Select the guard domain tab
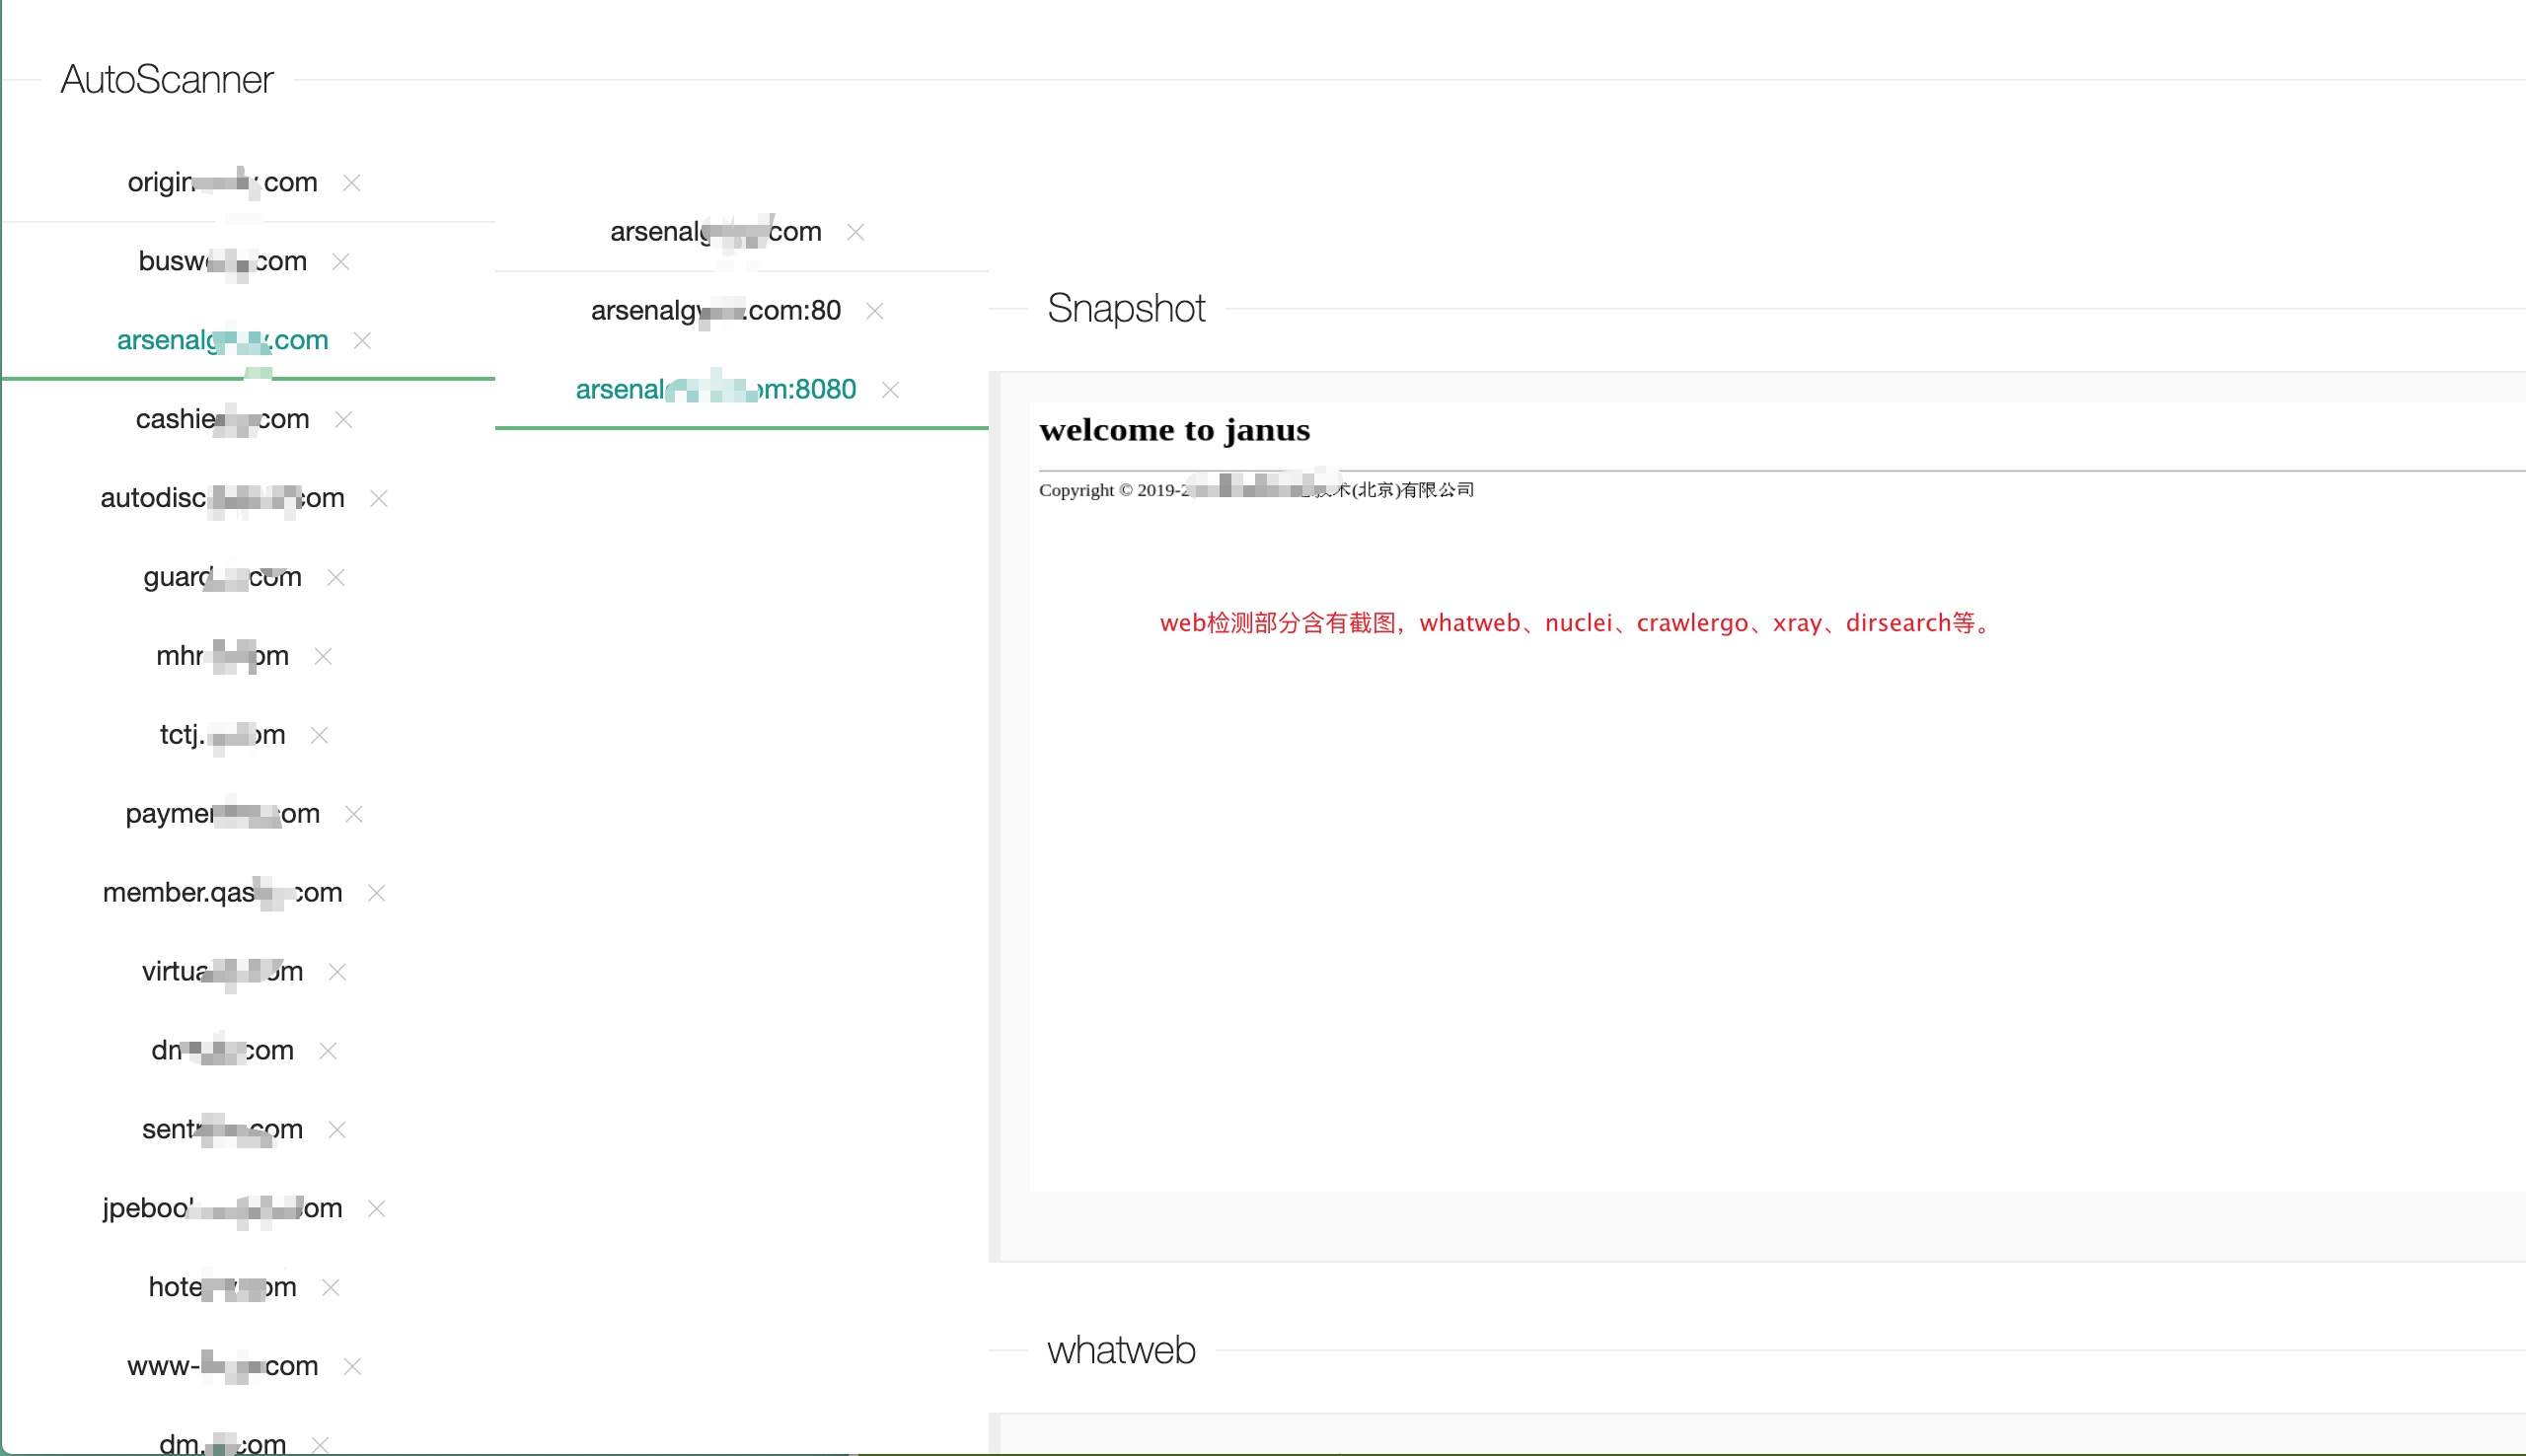The height and width of the screenshot is (1456, 2526). pyautogui.click(x=222, y=577)
